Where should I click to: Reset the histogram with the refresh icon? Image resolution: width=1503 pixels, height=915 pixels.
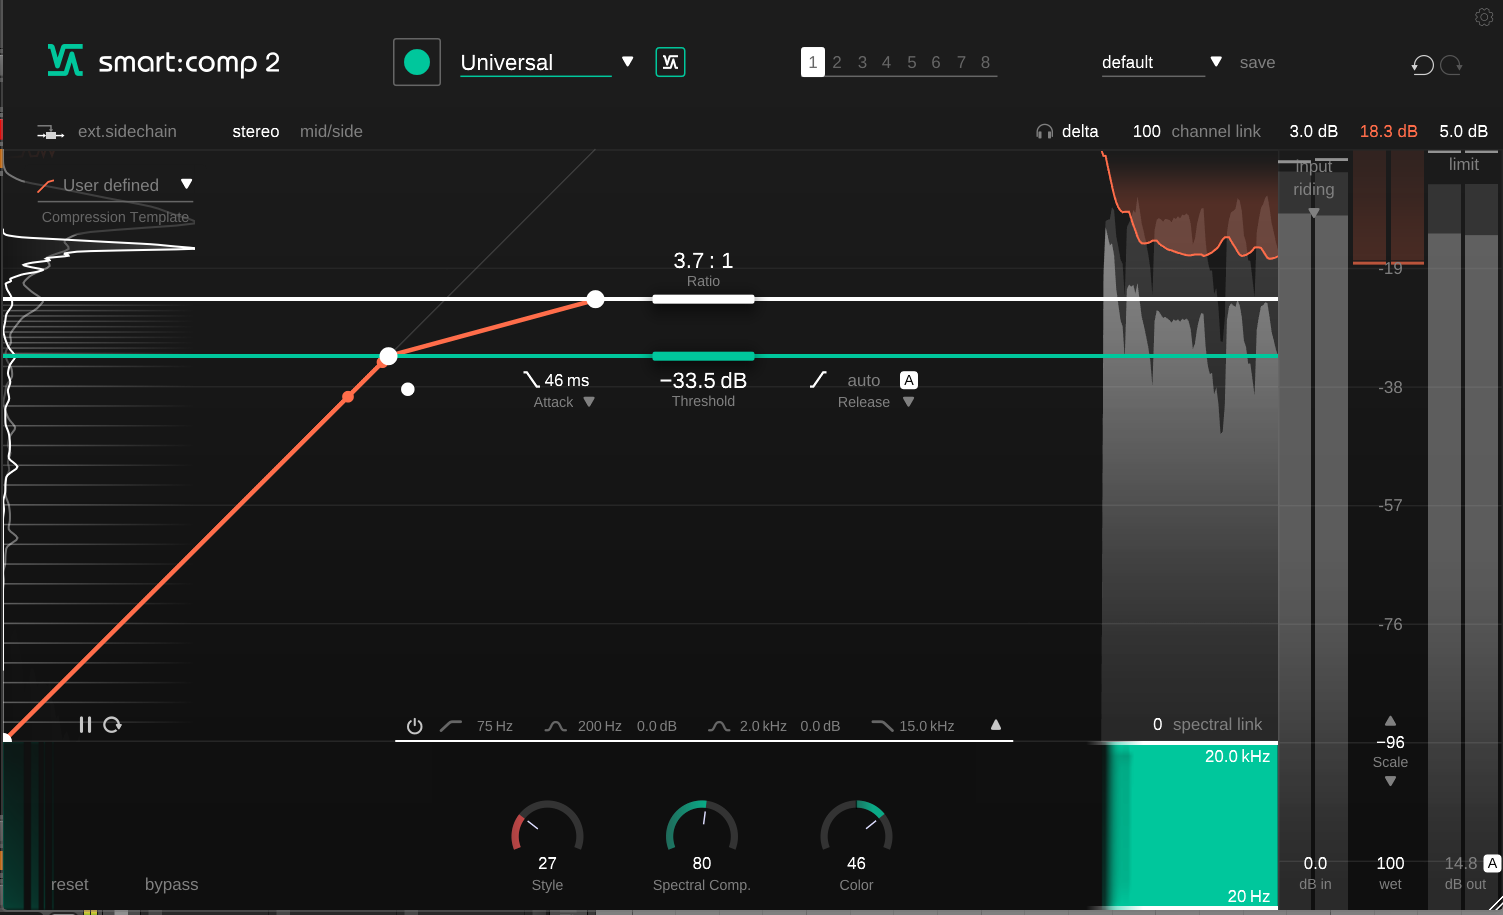click(x=112, y=724)
